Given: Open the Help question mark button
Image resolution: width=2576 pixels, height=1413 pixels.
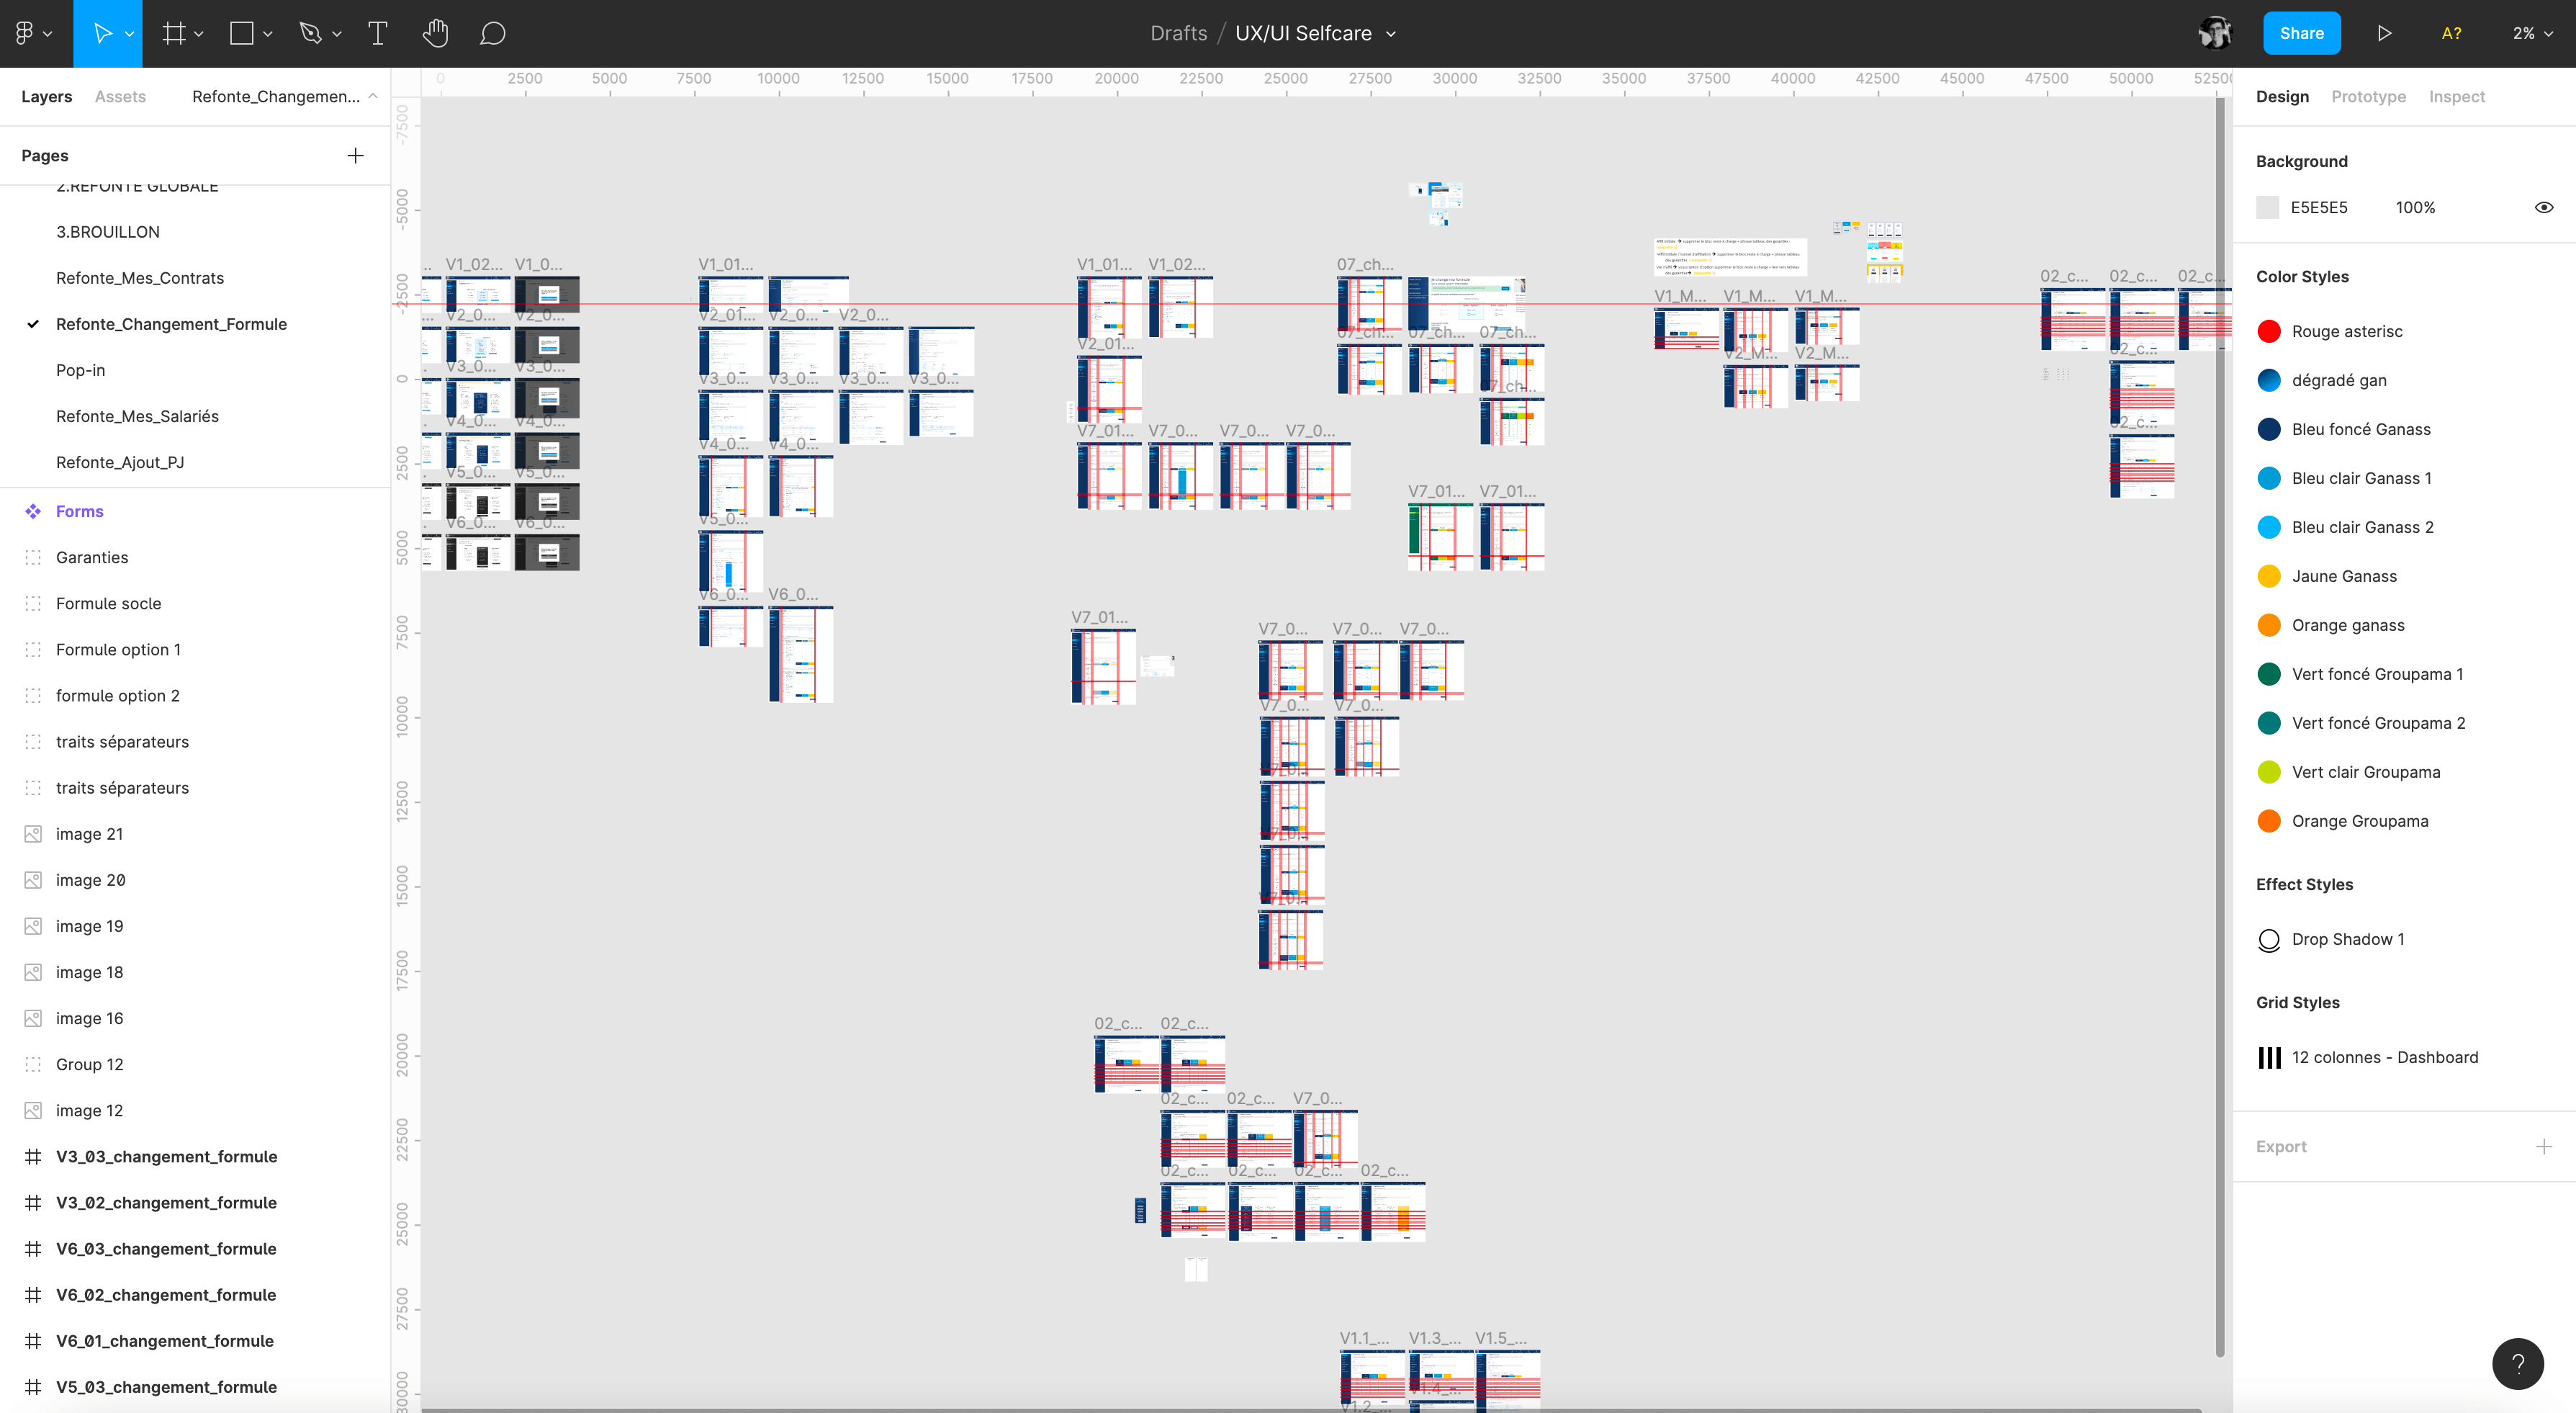Looking at the screenshot, I should click(2517, 1363).
